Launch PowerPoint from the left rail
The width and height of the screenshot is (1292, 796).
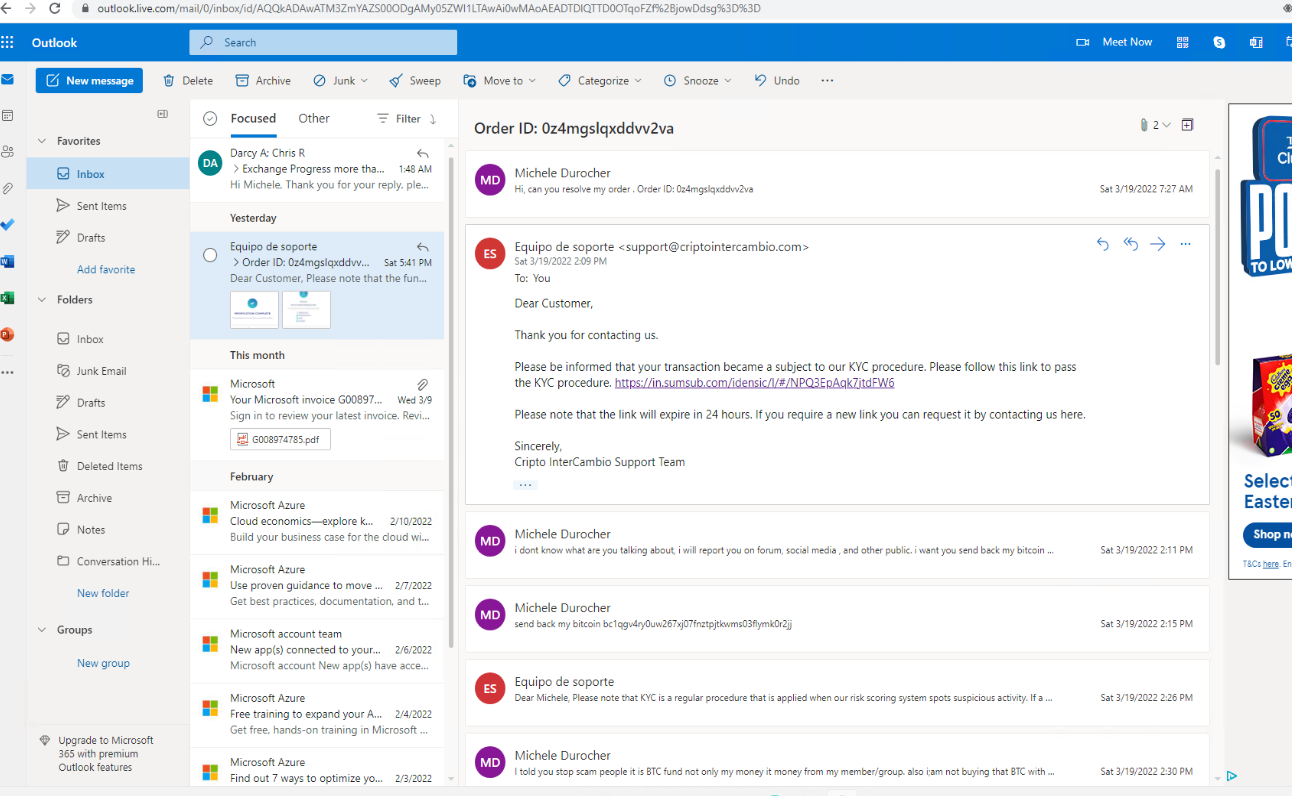[x=7, y=334]
